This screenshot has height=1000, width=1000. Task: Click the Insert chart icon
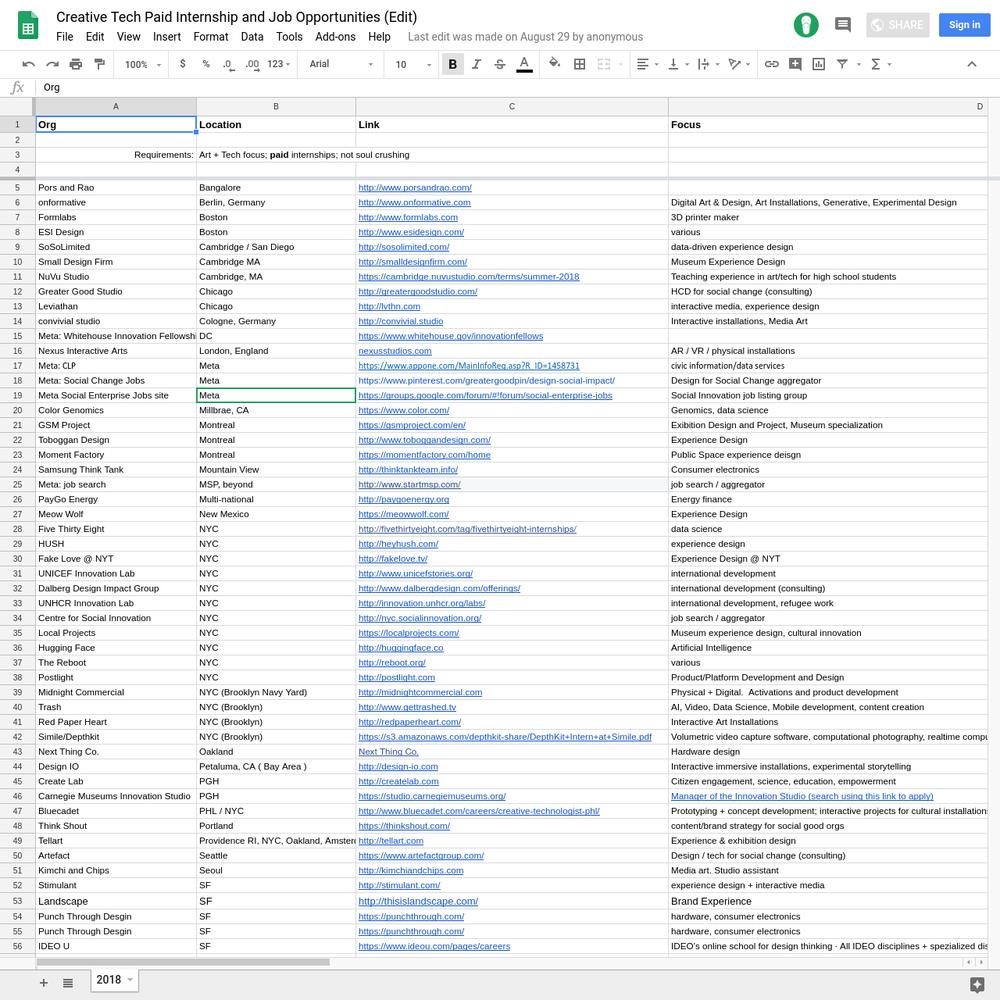click(819, 64)
